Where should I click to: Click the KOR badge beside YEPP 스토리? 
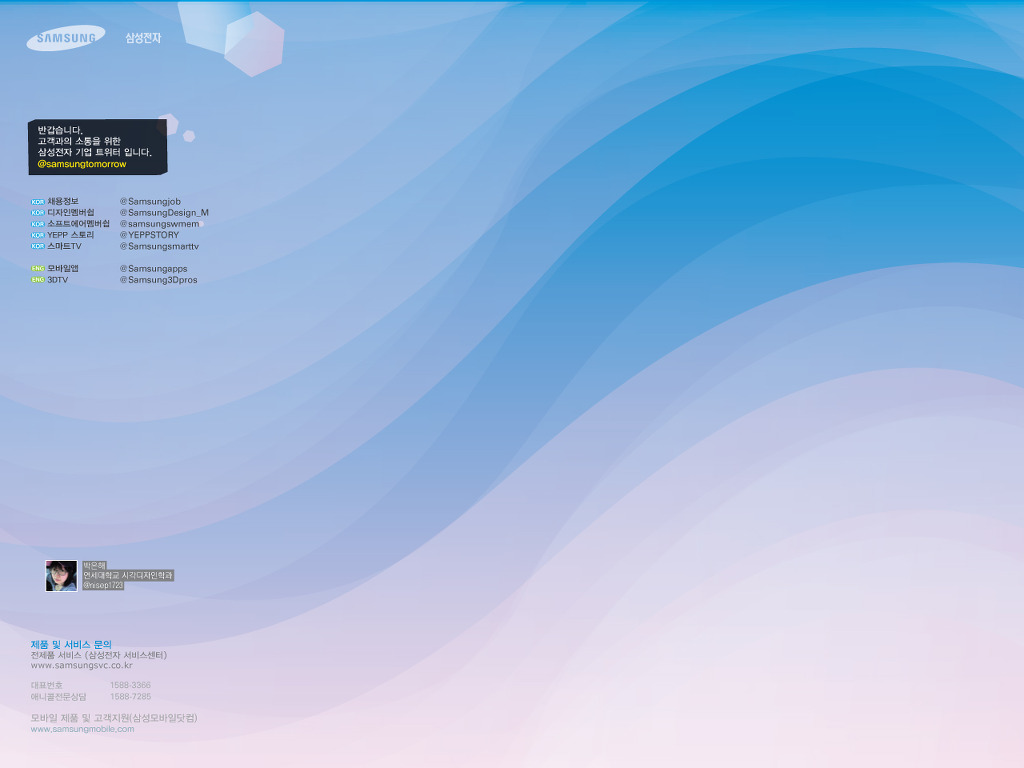click(x=38, y=235)
